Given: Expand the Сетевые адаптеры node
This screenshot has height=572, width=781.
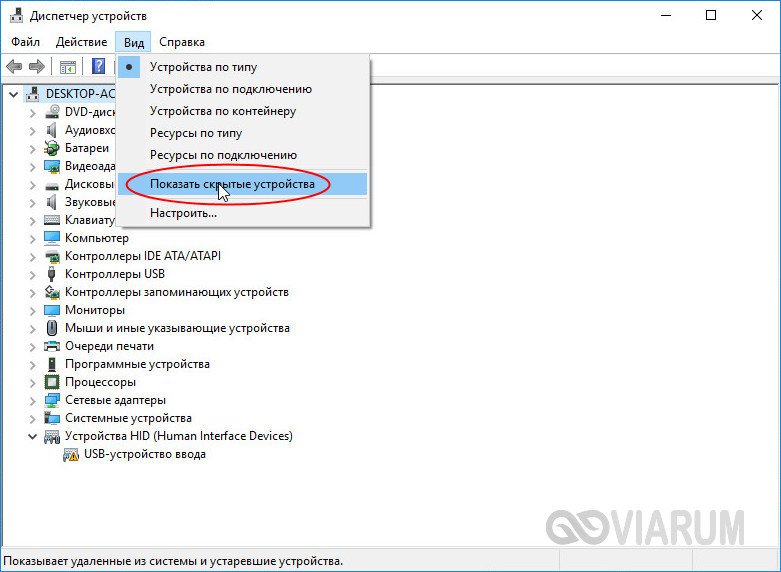Looking at the screenshot, I should pyautogui.click(x=33, y=401).
